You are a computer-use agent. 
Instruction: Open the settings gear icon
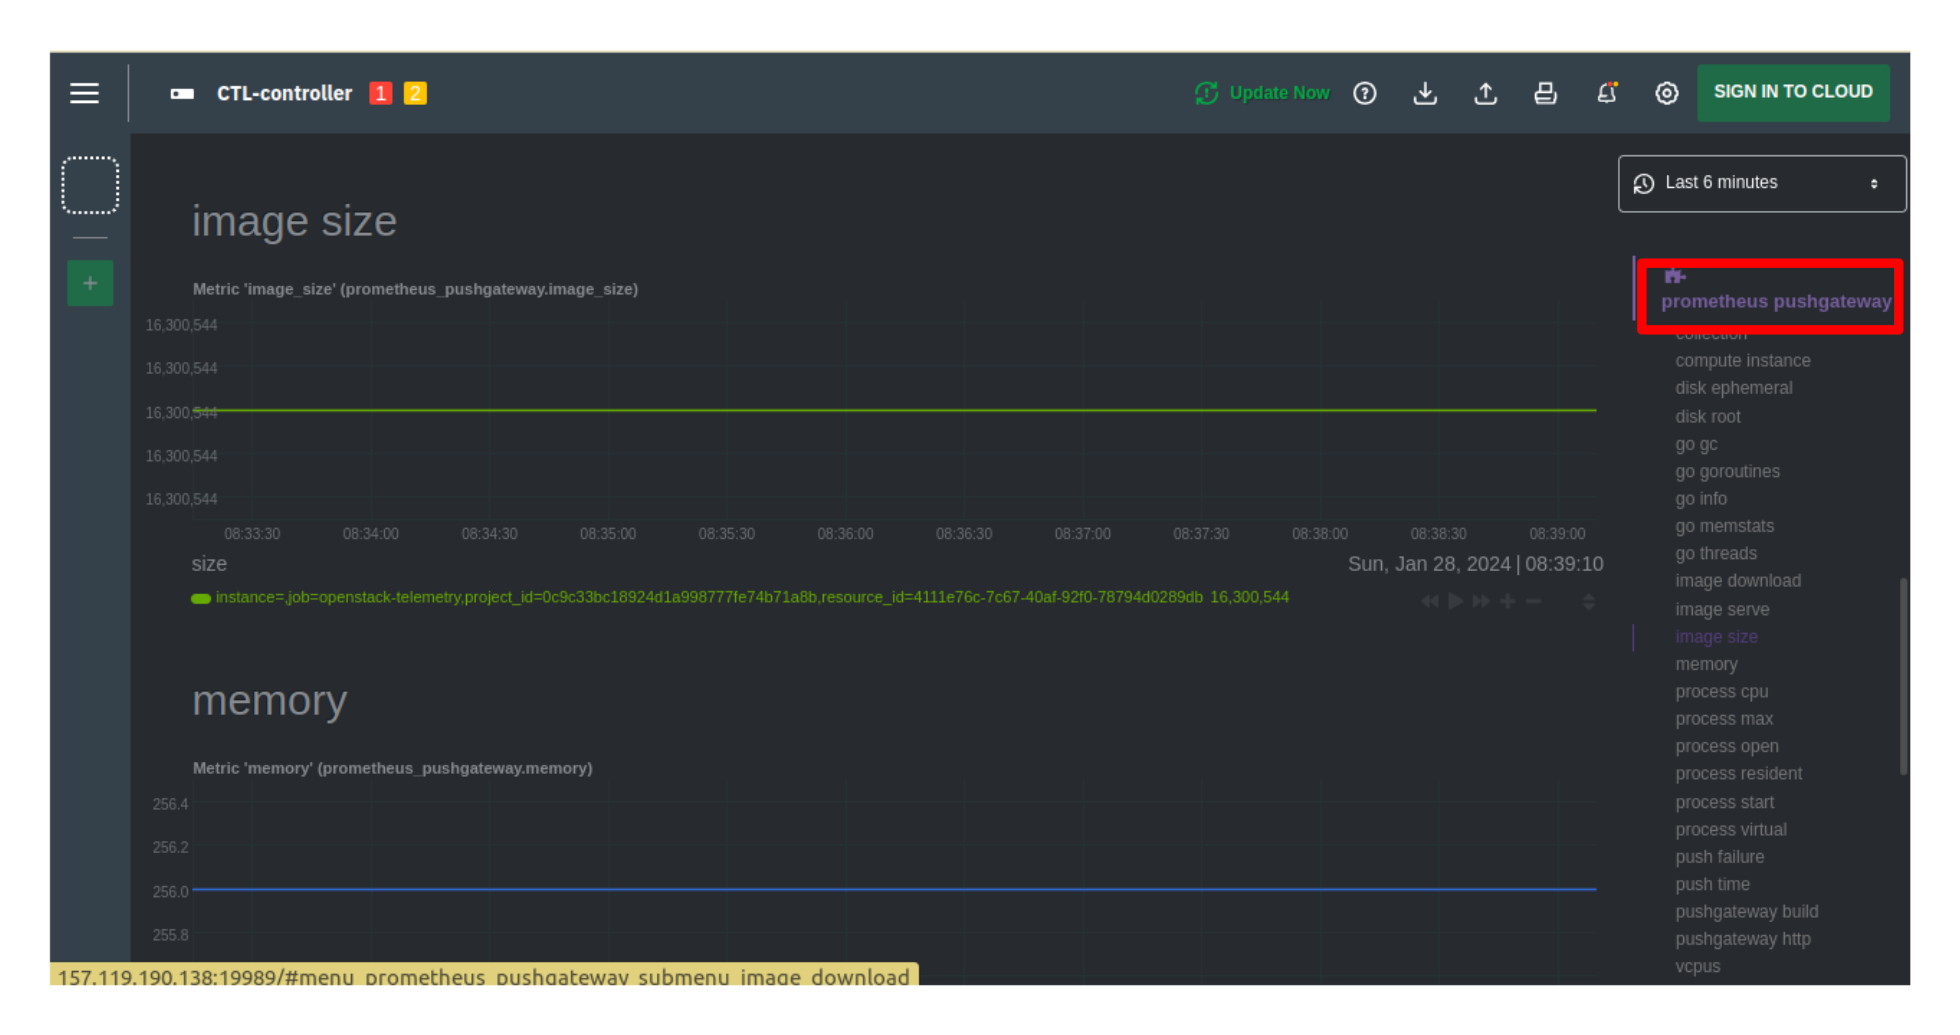coord(1666,93)
